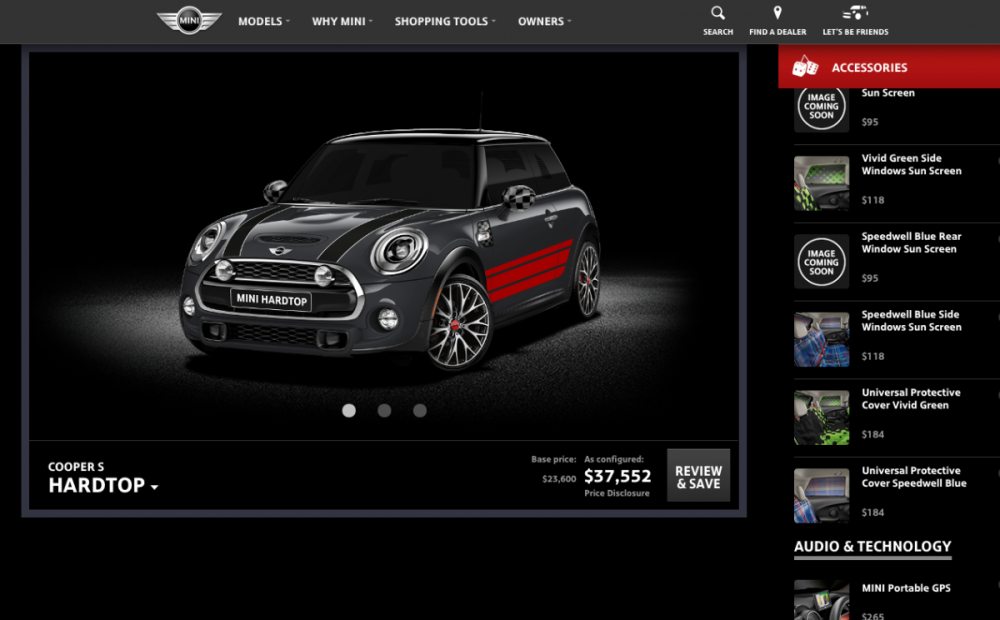This screenshot has width=1000, height=620.
Task: Click the Let's Be Friends icon
Action: (855, 13)
